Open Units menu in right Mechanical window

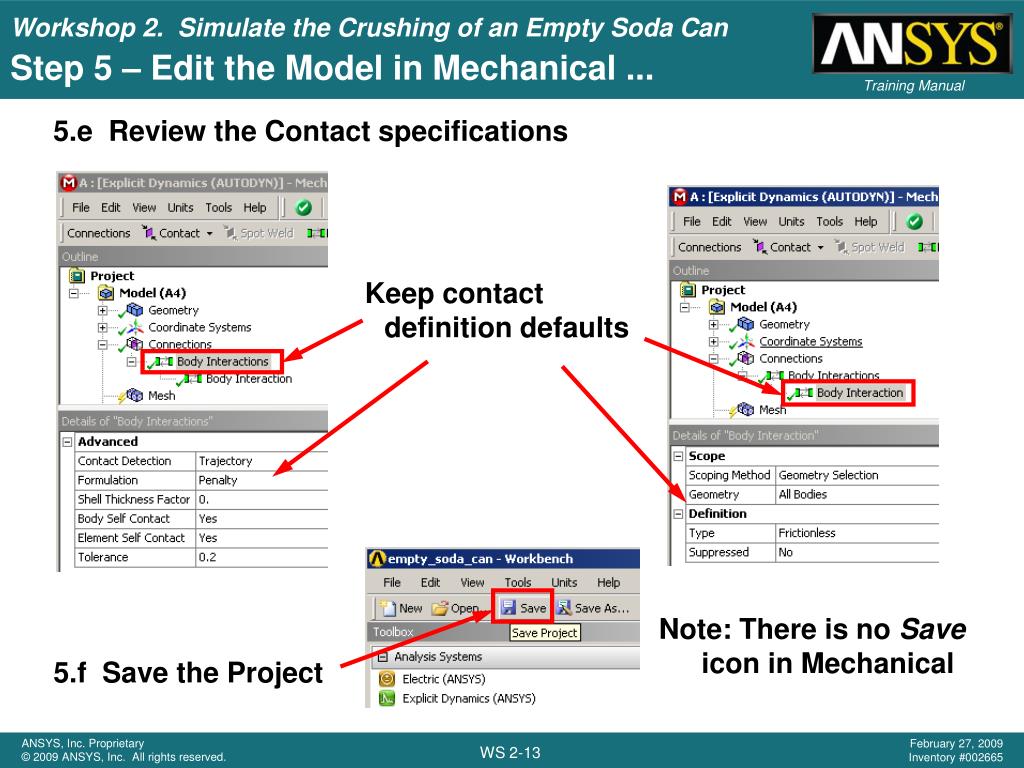click(x=791, y=221)
